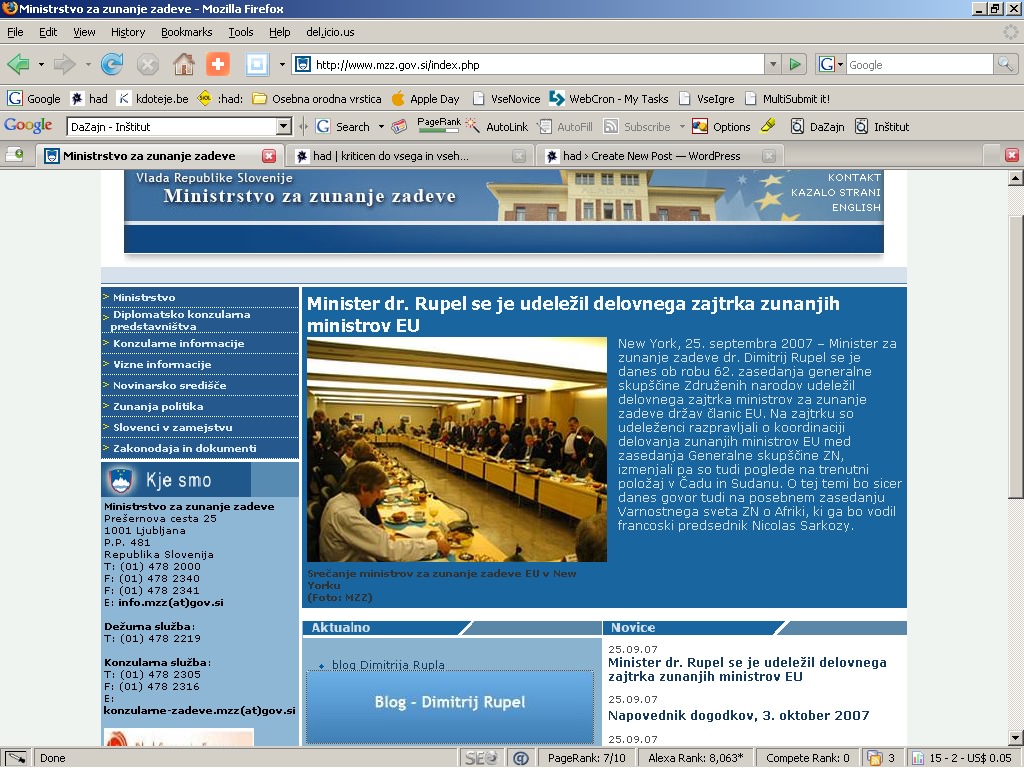Open the Subscribe dropdown arrow
Image resolution: width=1024 pixels, height=768 pixels.
pyautogui.click(x=681, y=127)
